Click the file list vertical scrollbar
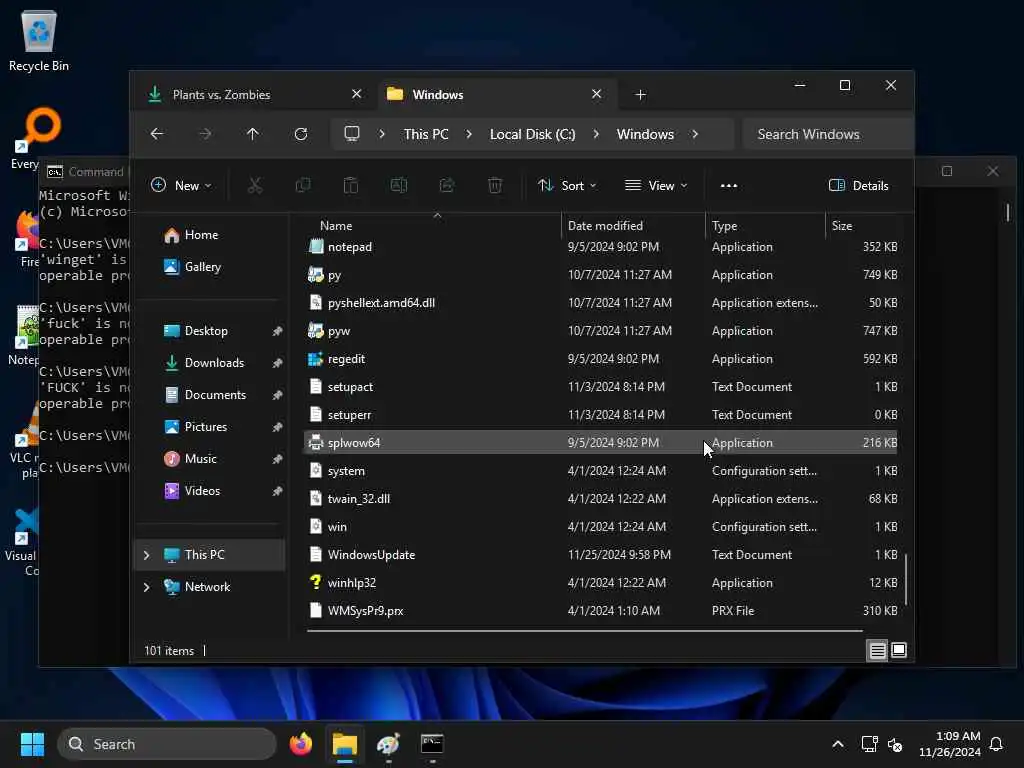Screen dimensions: 1024x768 click(906, 580)
